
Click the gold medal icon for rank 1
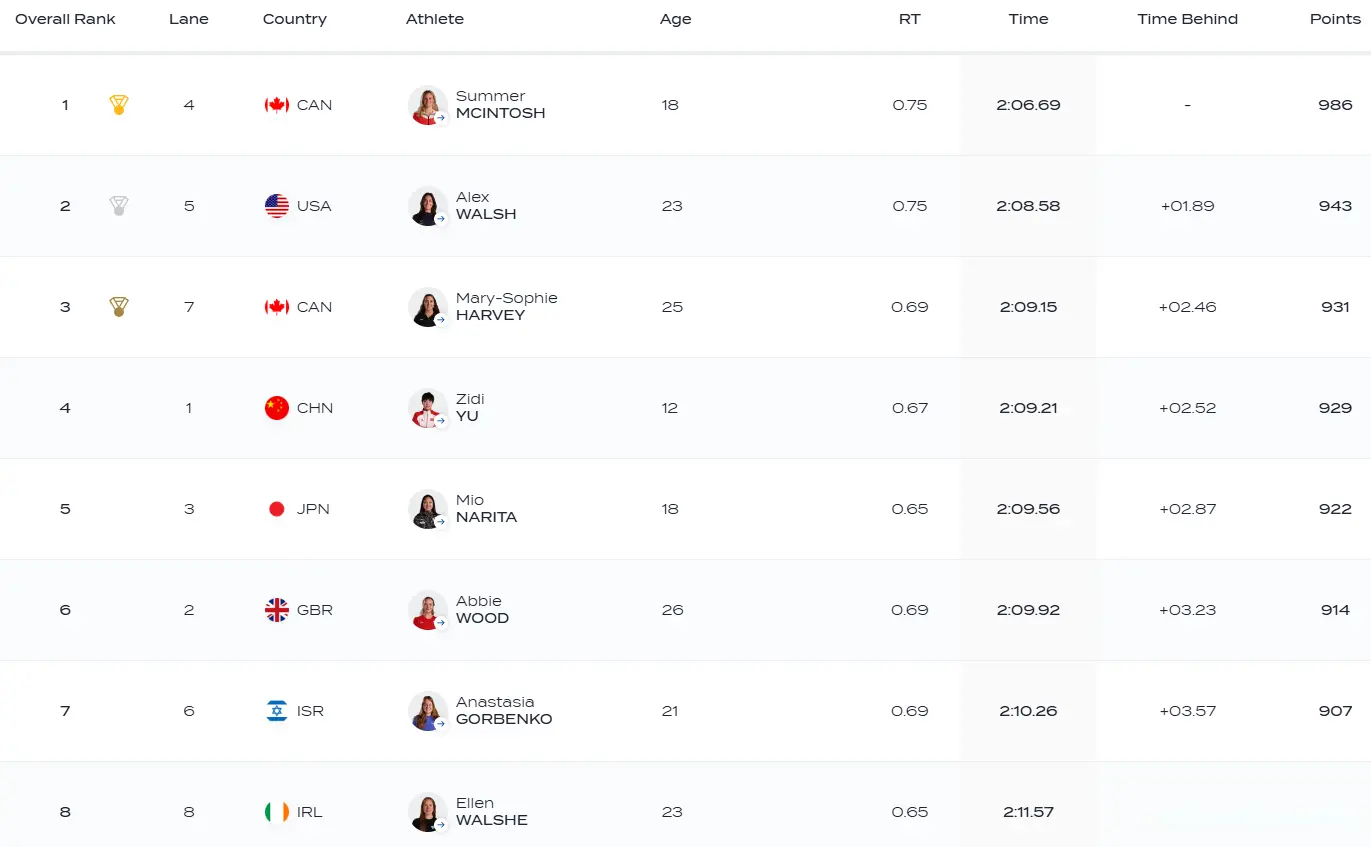[118, 105]
